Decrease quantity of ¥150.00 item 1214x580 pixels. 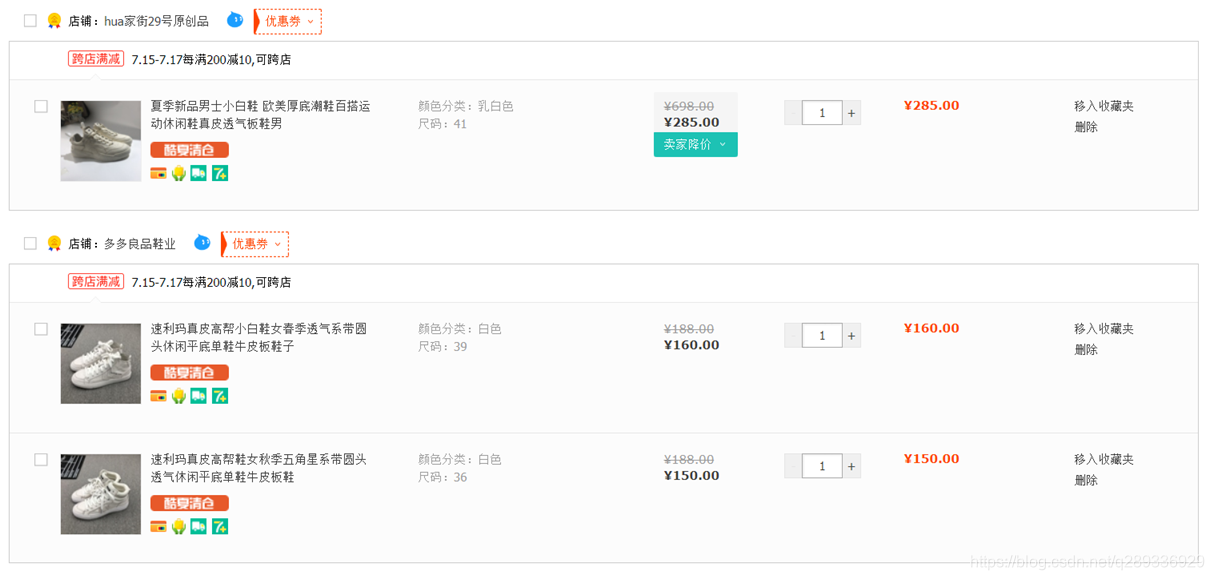793,466
